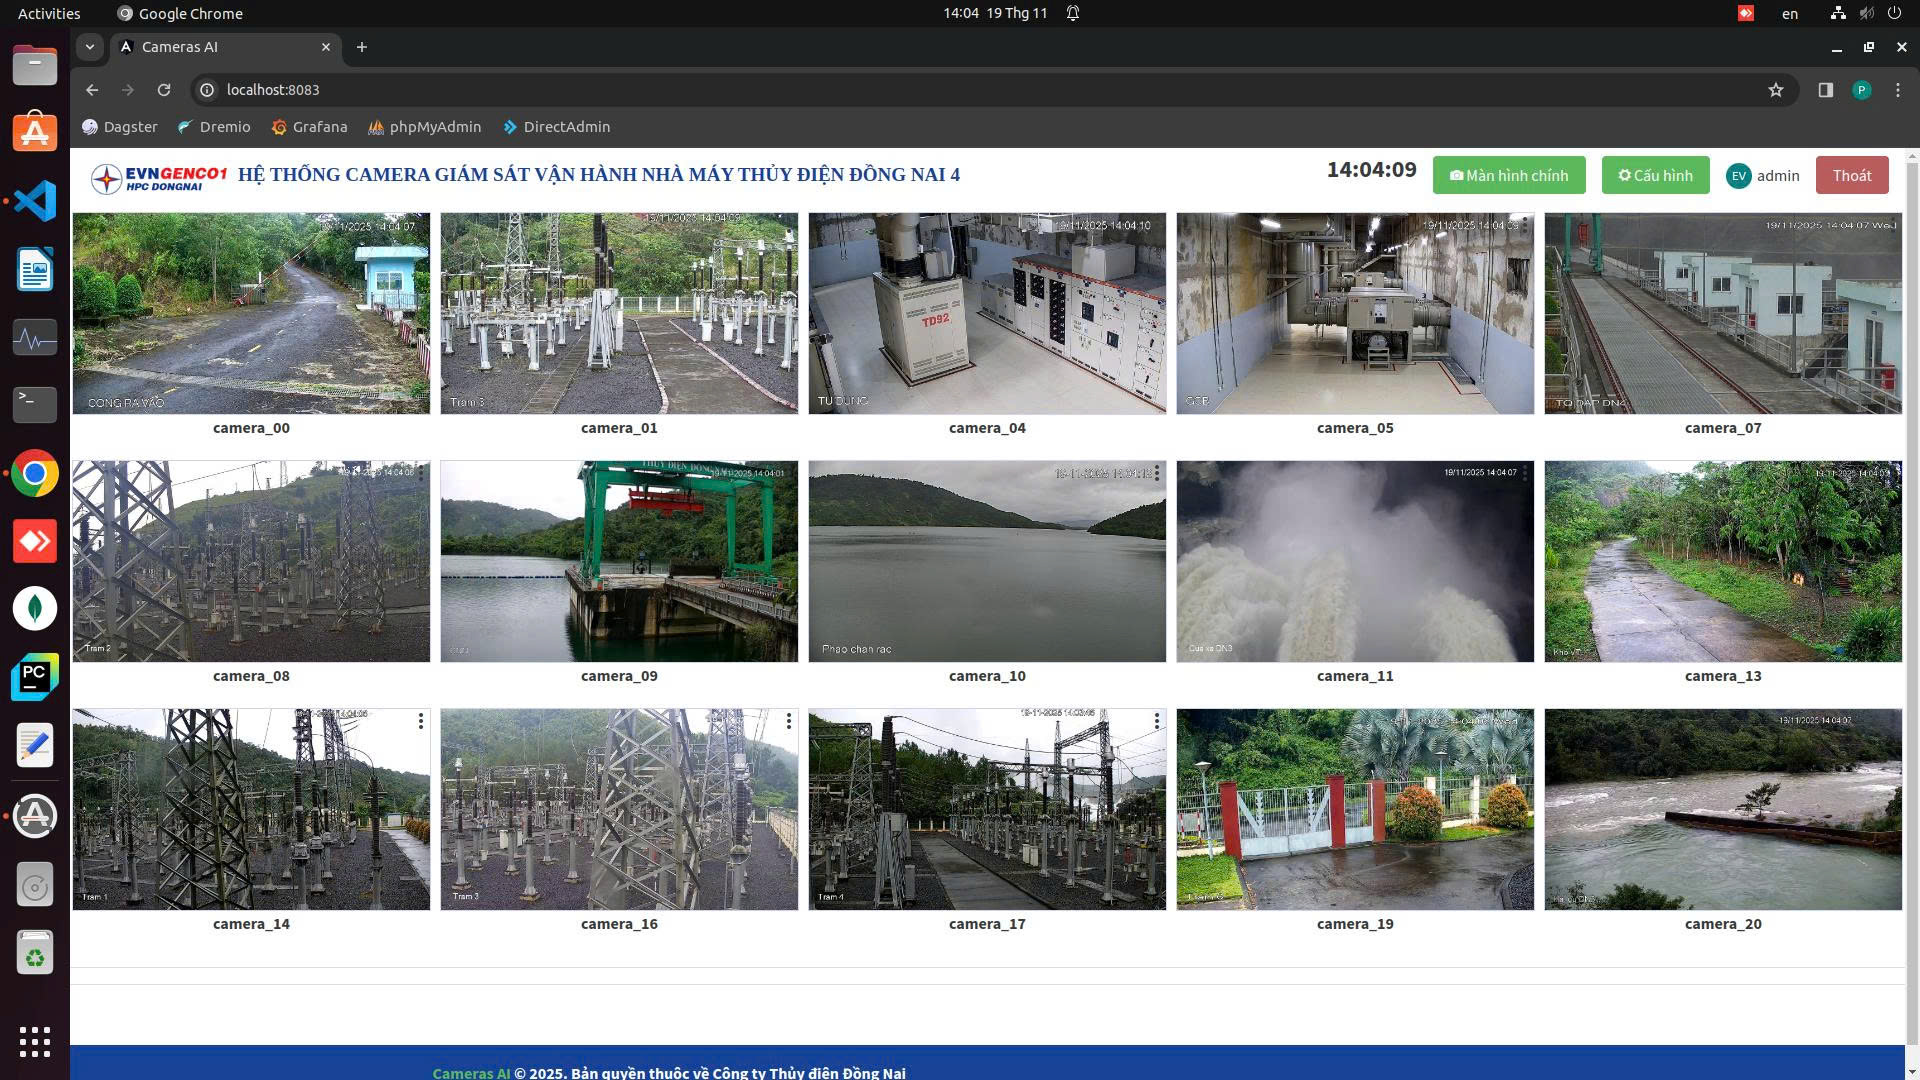The height and width of the screenshot is (1080, 1920).
Task: Open camera_14 three-dot options menu
Action: click(421, 721)
